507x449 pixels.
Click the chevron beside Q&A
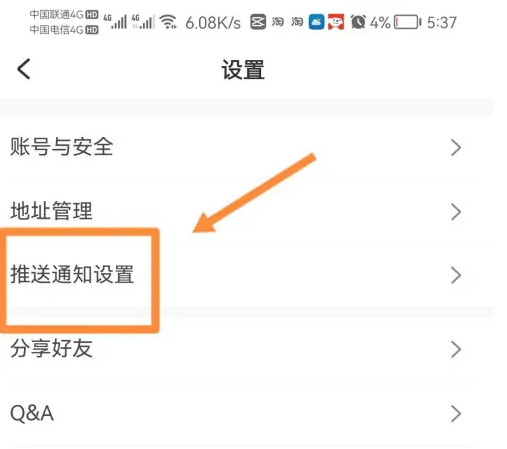[x=456, y=413]
